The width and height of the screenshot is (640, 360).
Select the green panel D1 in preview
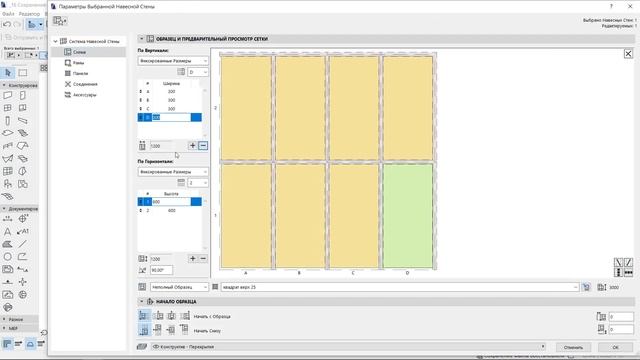408,216
